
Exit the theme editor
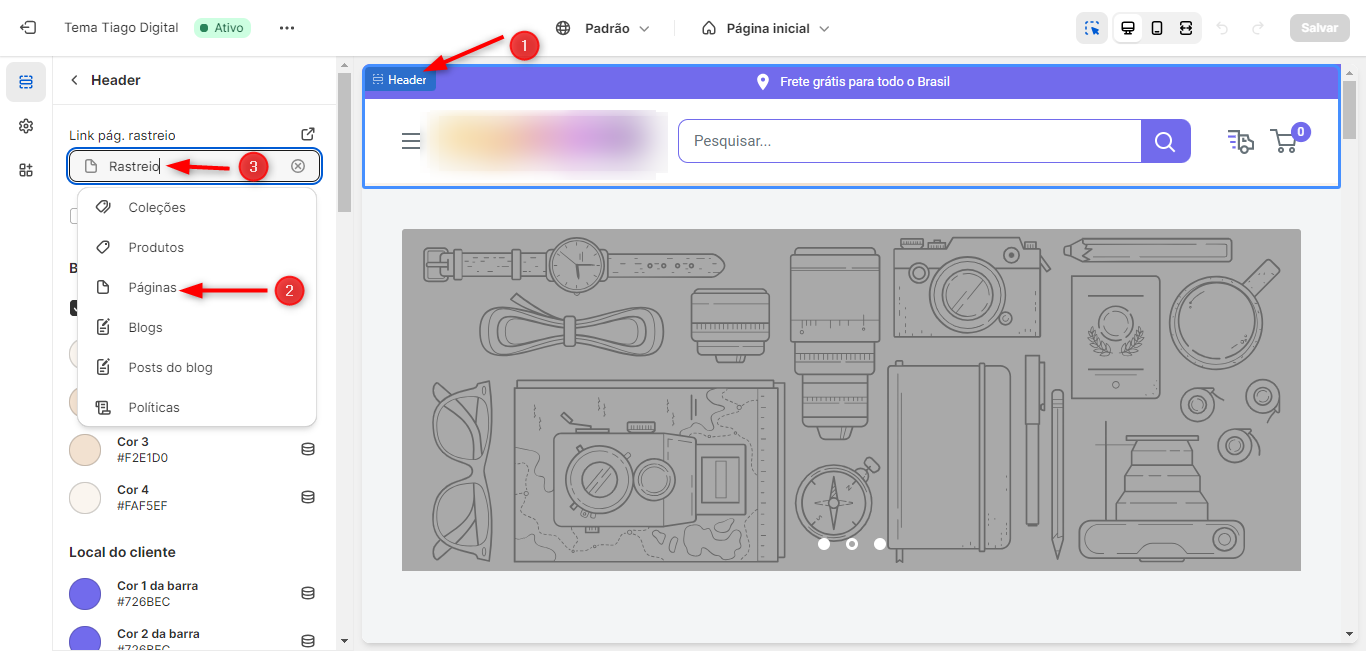28,28
